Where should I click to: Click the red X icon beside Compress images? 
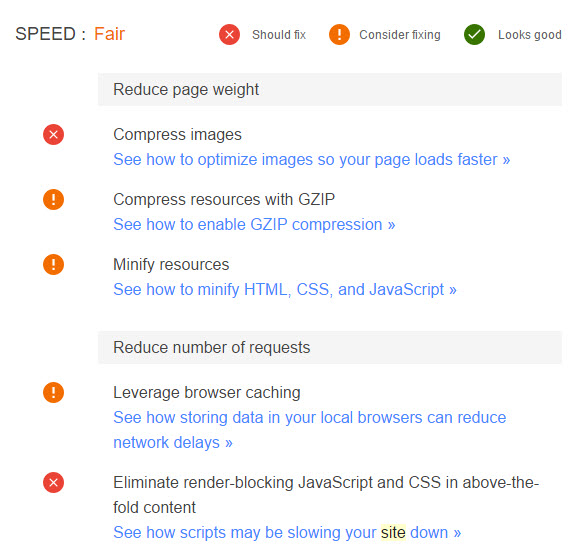[x=53, y=134]
